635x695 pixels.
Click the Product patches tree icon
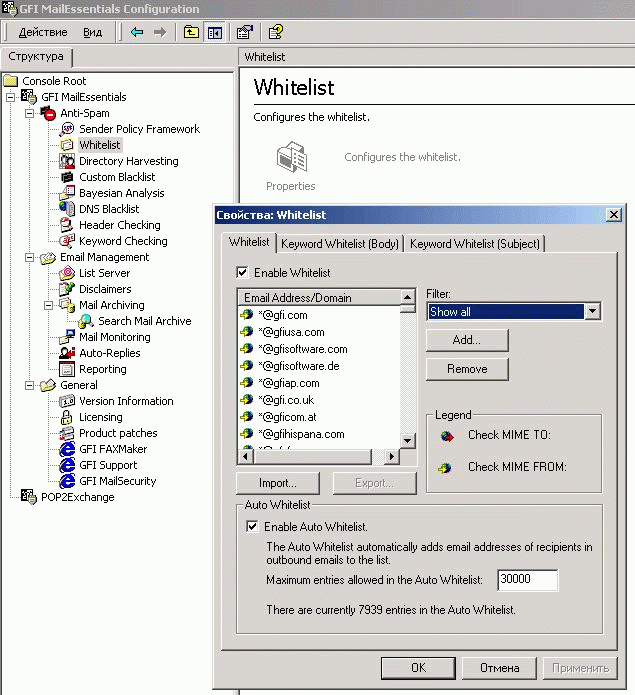67,433
